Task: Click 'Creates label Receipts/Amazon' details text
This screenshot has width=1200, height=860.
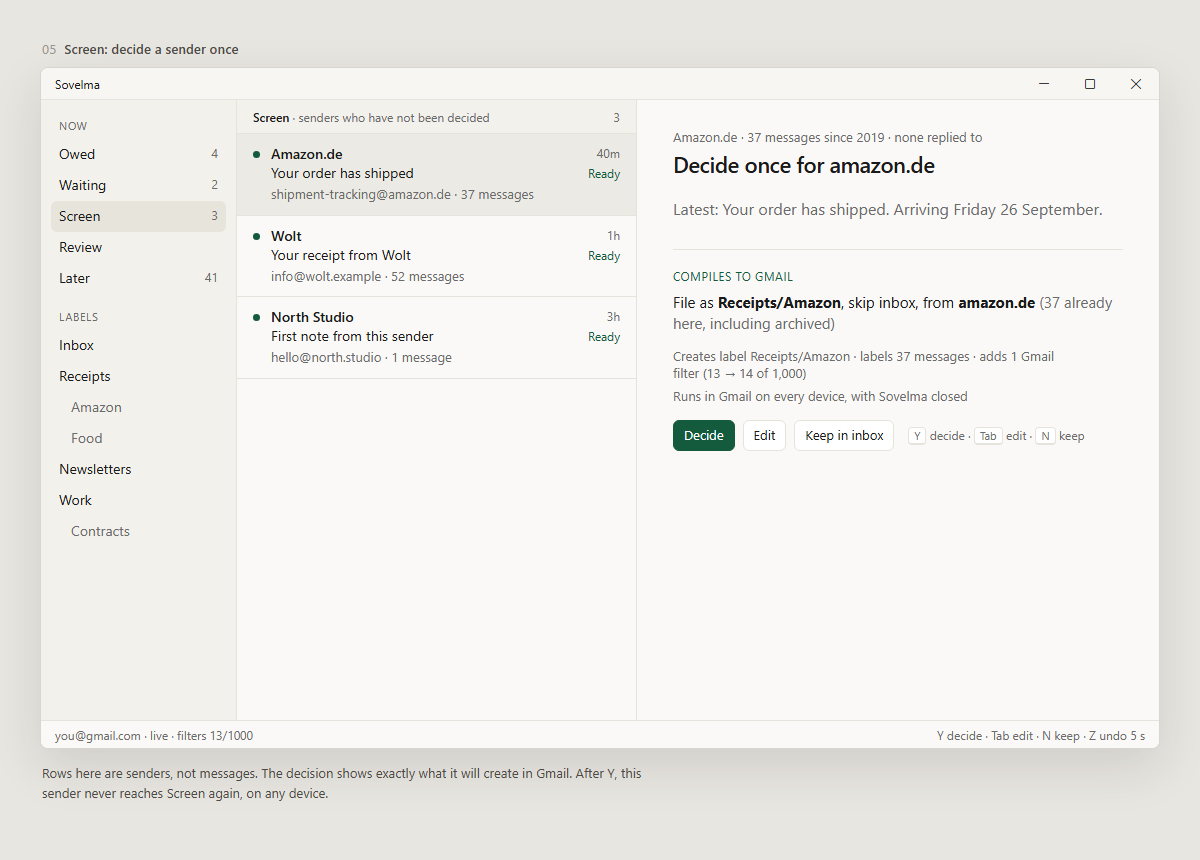Action: point(863,365)
